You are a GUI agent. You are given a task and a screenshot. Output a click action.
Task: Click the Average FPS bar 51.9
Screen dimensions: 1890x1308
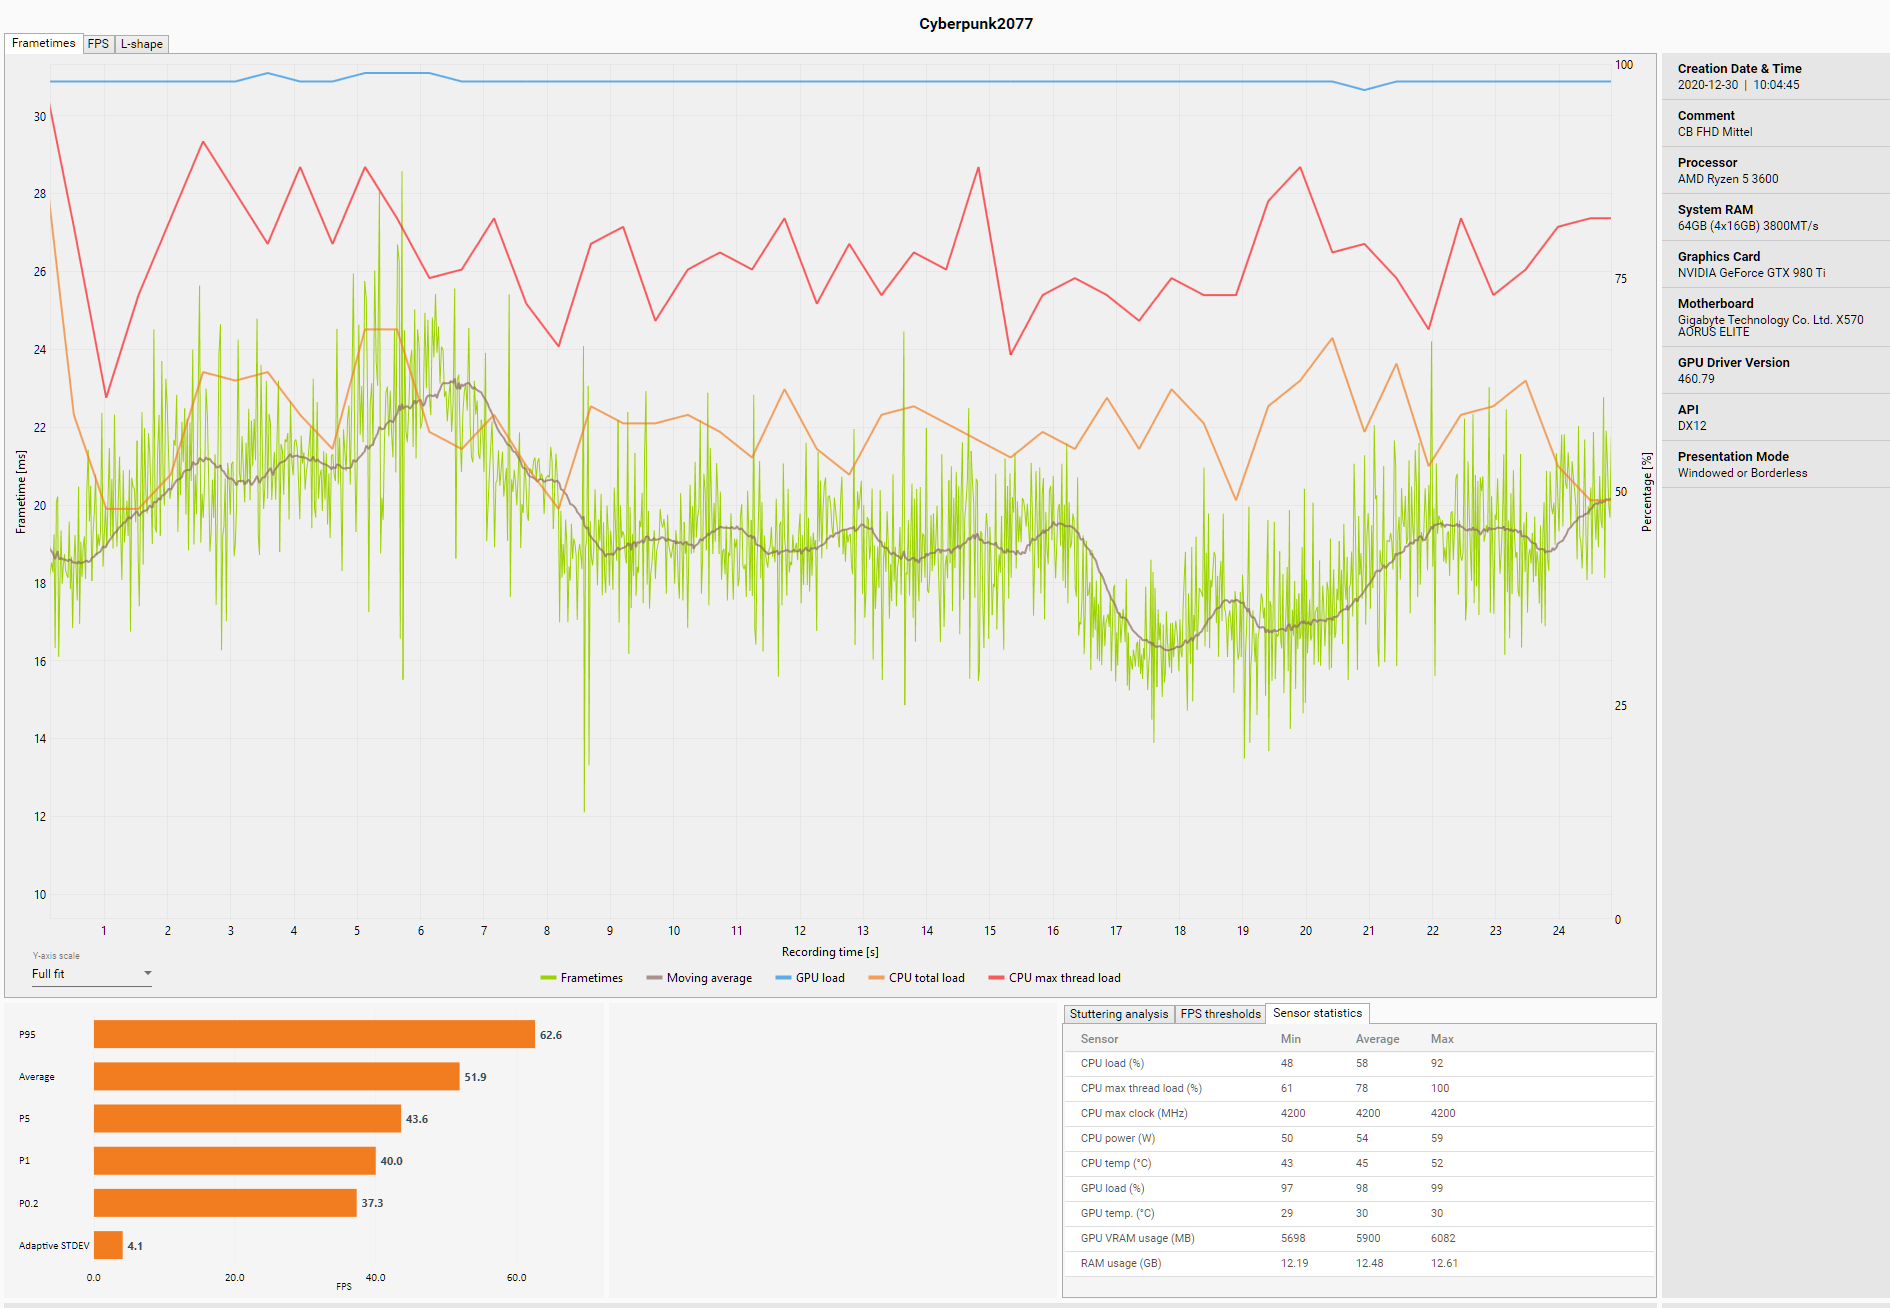tap(277, 1076)
